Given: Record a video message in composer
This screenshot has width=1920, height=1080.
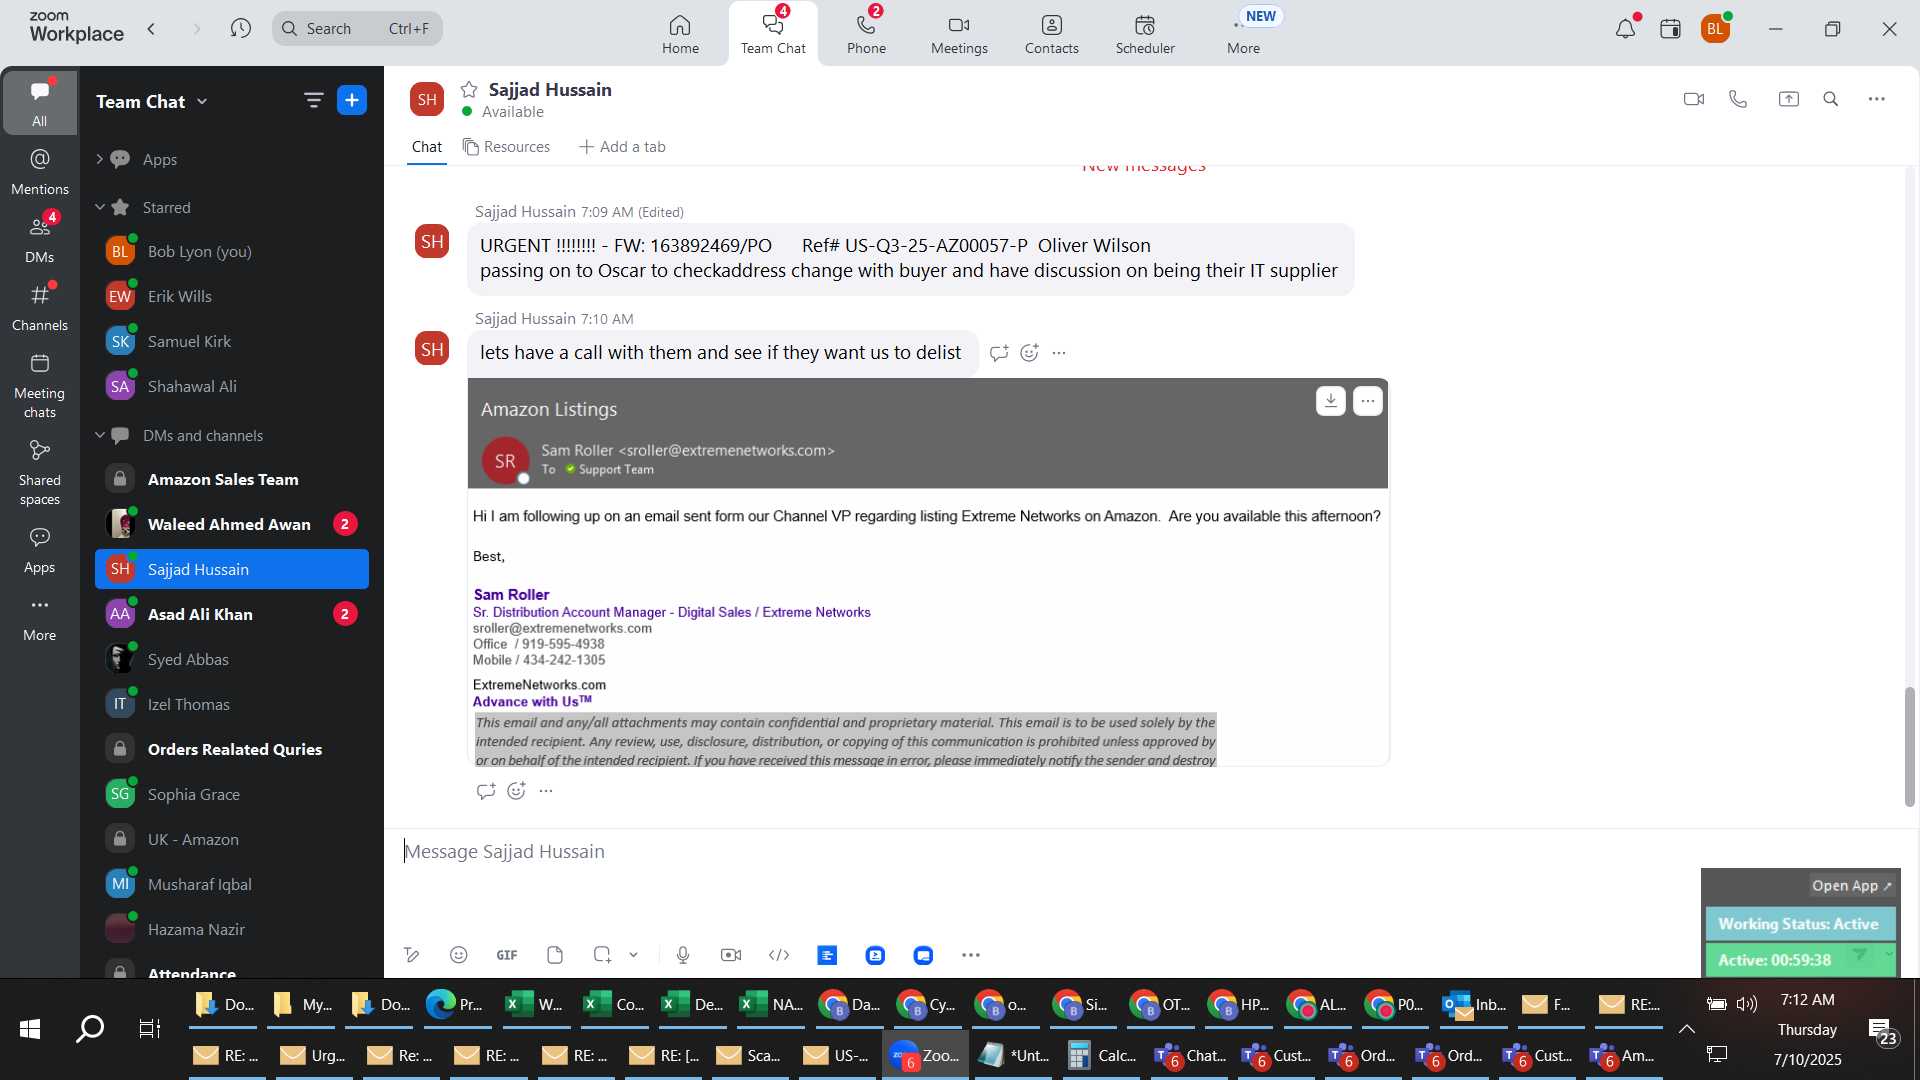Looking at the screenshot, I should tap(731, 955).
